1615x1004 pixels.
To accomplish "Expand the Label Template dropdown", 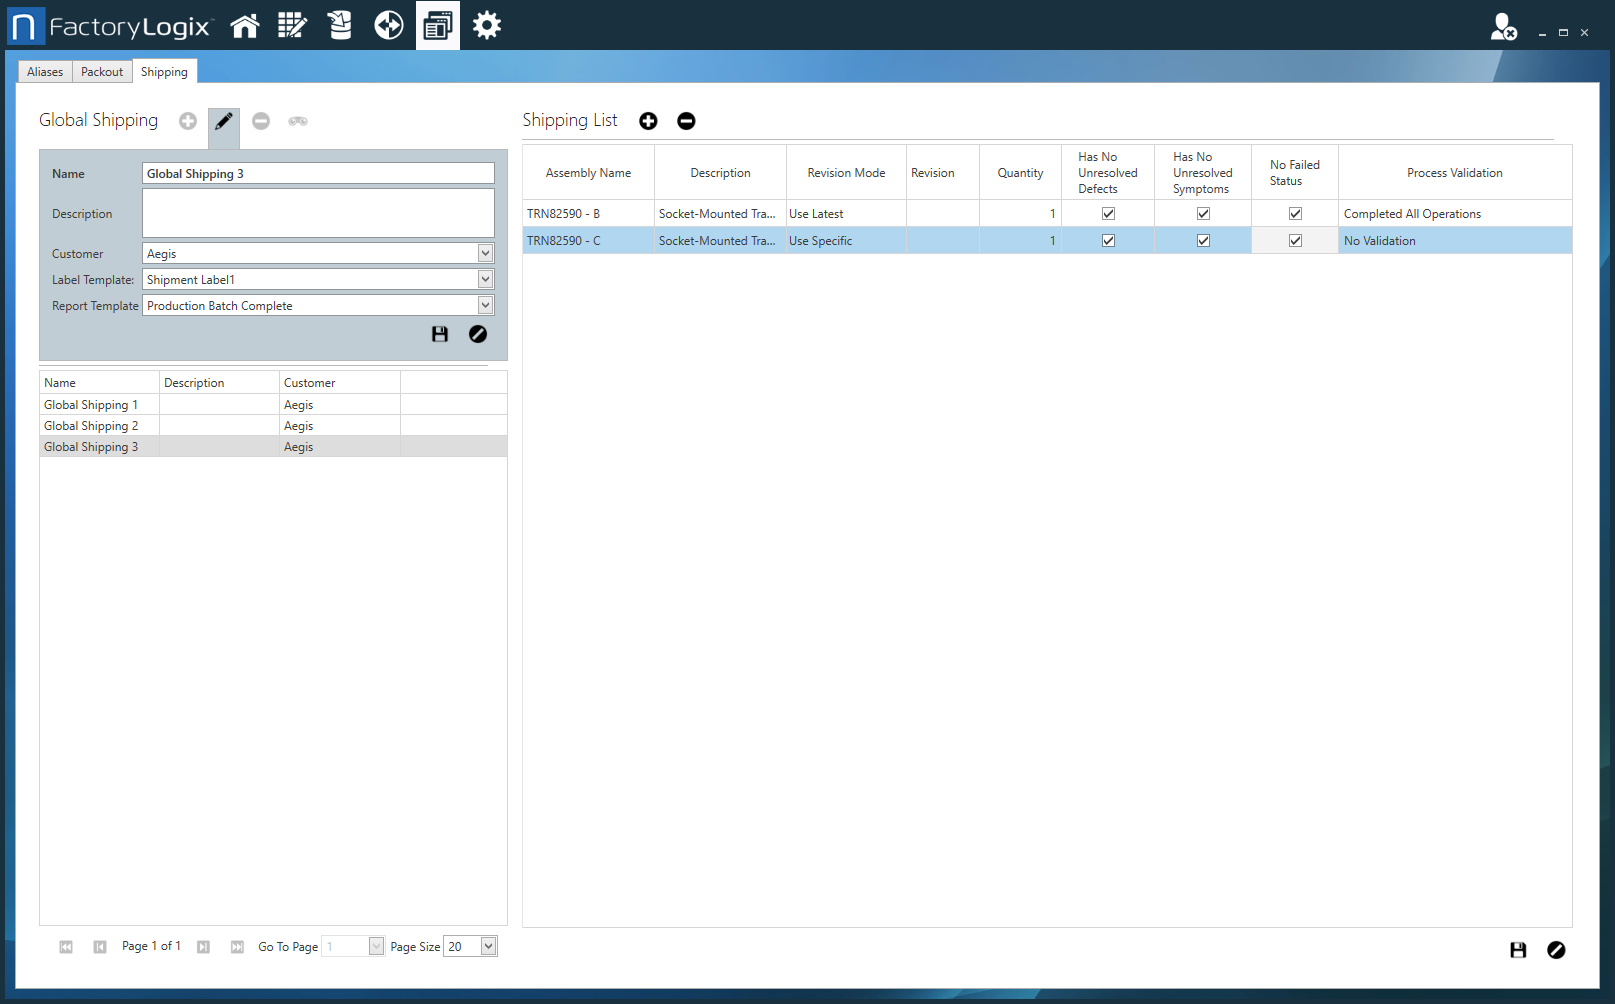I will pyautogui.click(x=484, y=279).
